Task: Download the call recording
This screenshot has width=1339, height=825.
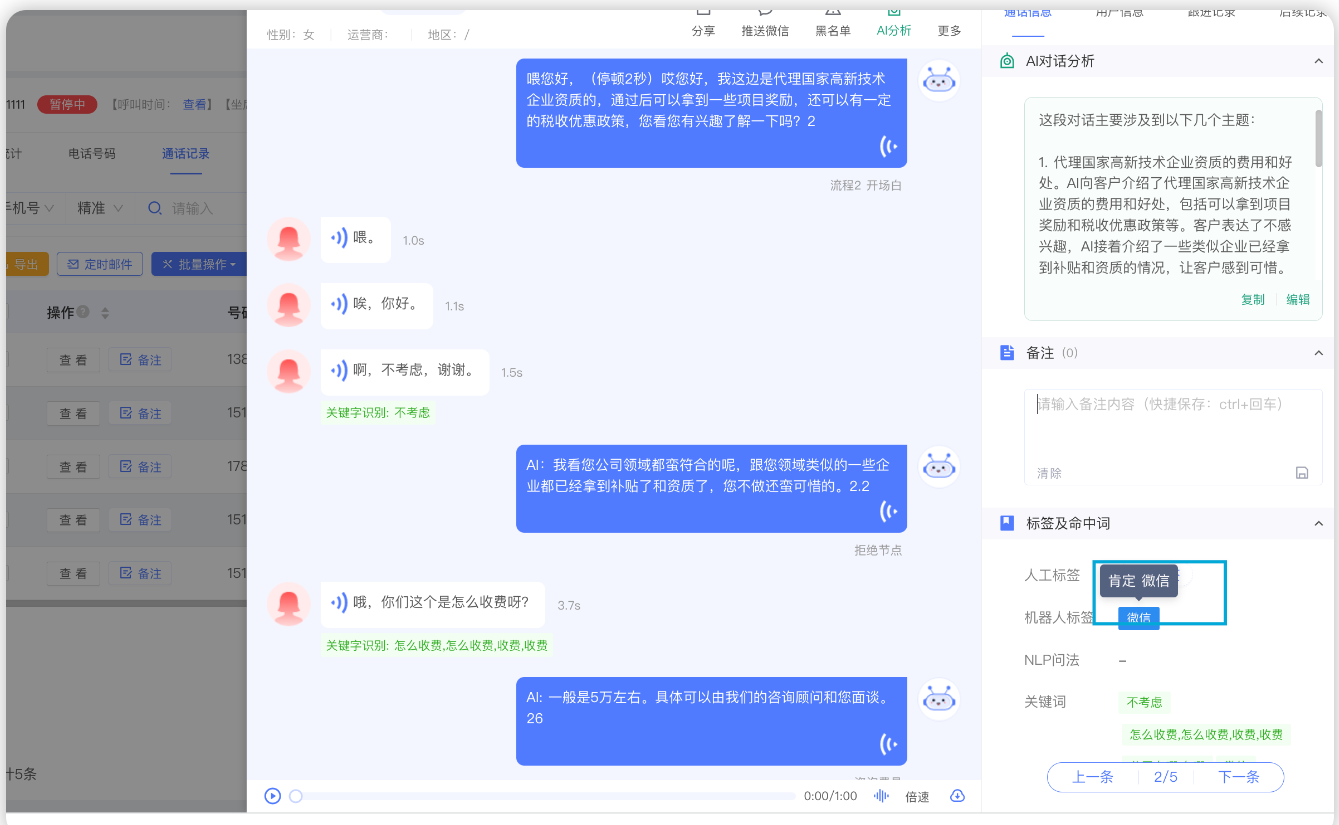Action: tap(957, 796)
